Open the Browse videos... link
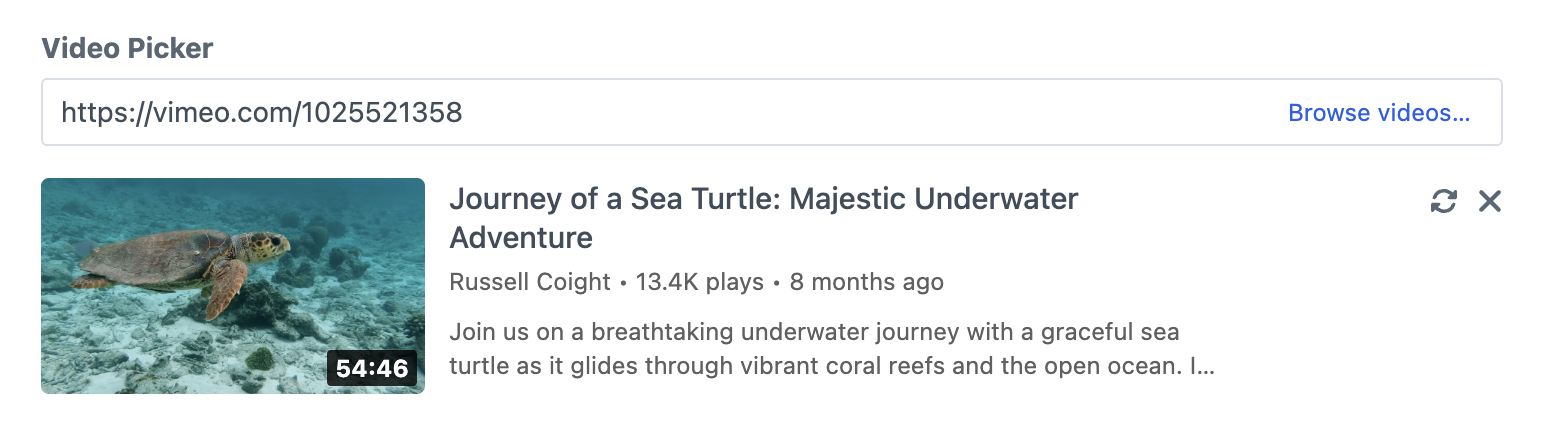The image size is (1545, 435). 1378,113
